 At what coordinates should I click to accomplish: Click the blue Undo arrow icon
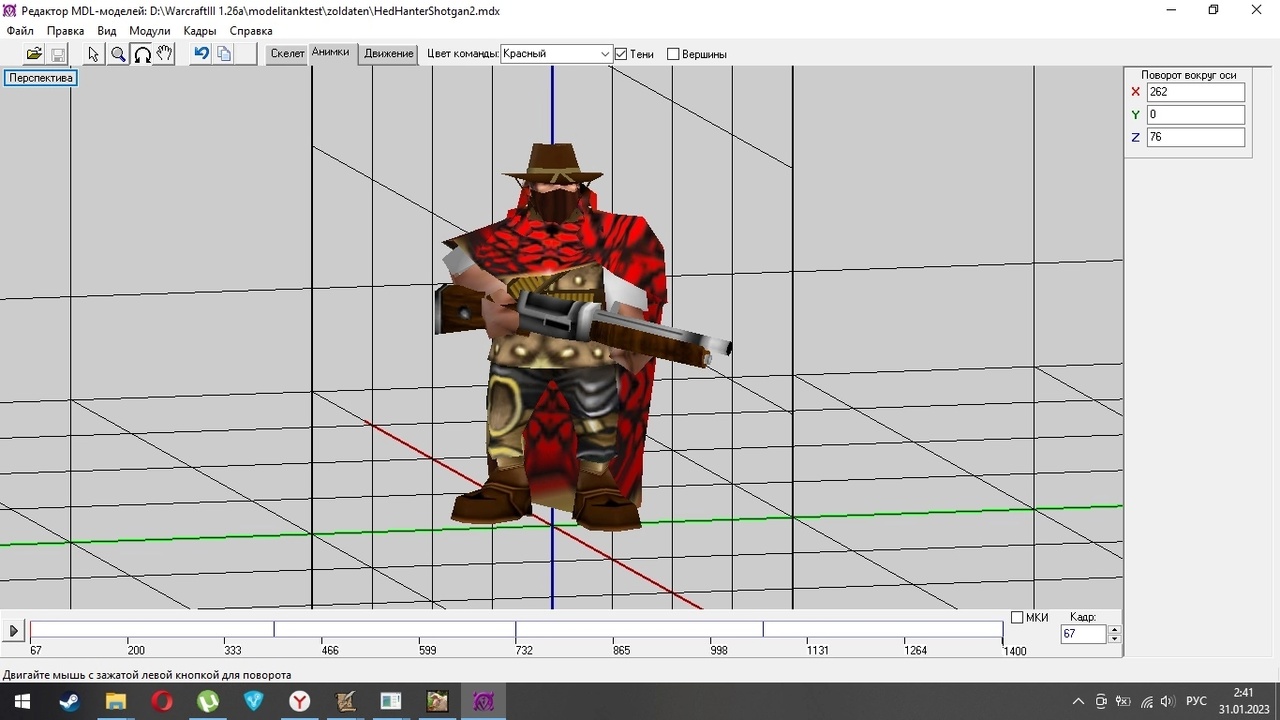coord(201,54)
